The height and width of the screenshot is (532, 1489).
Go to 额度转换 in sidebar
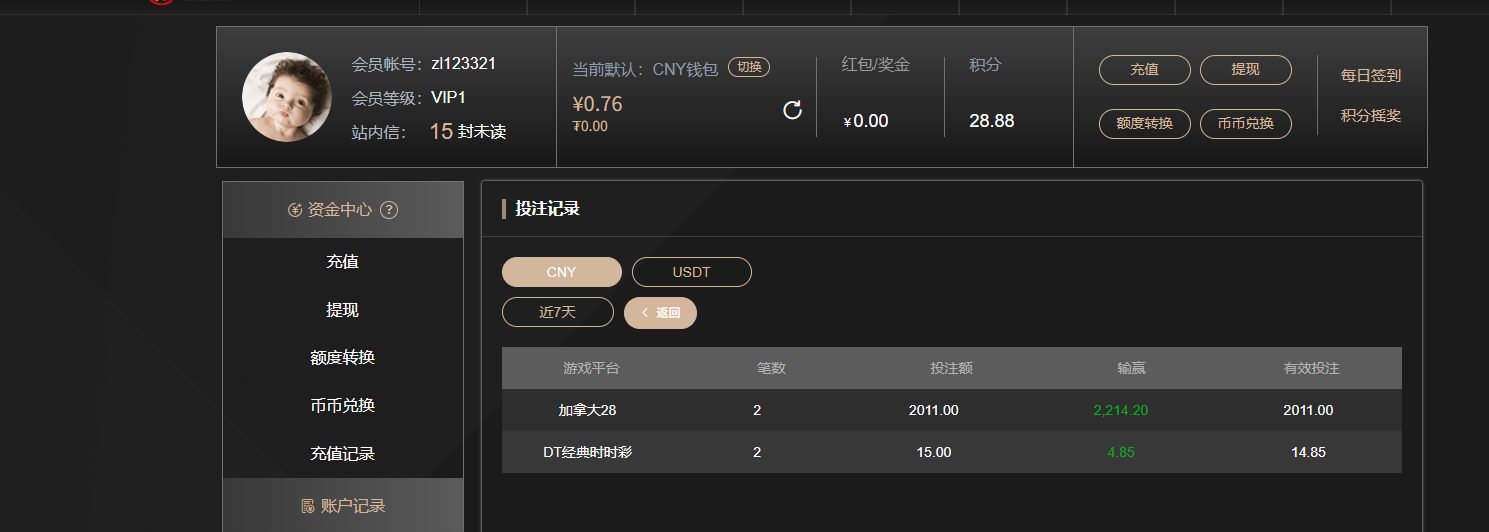pyautogui.click(x=343, y=358)
